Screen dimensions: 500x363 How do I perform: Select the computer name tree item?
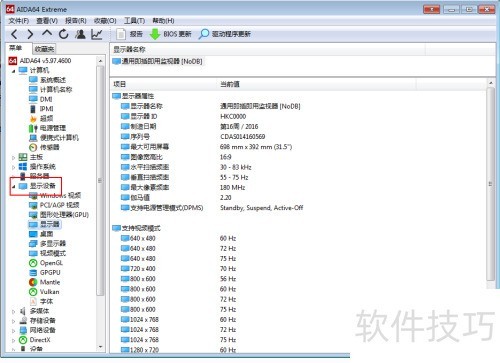(56, 90)
